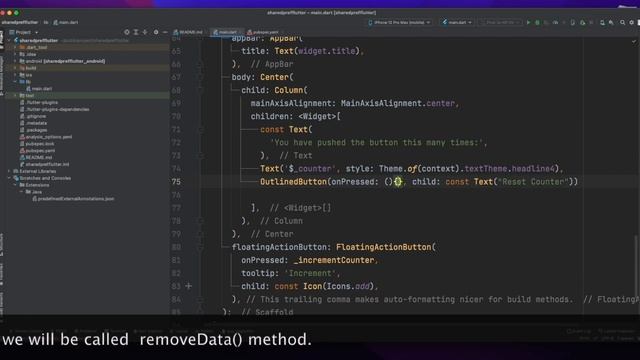Select .gitignore in project tree
The image size is (640, 360).
click(33, 116)
